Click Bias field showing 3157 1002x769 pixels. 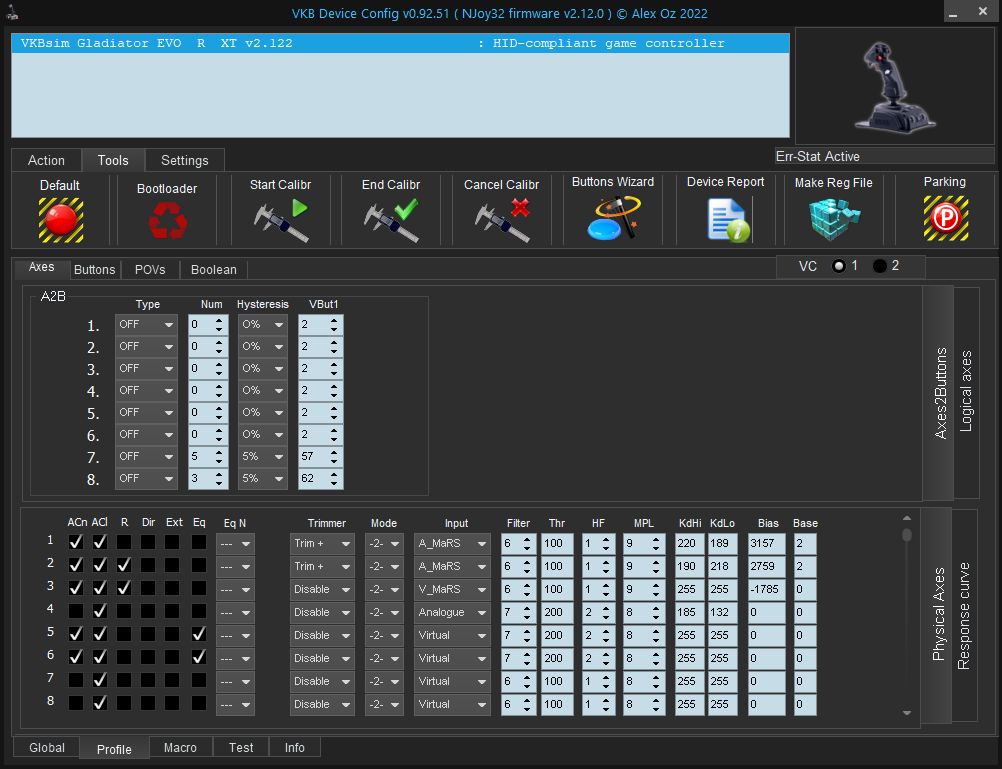click(x=767, y=544)
